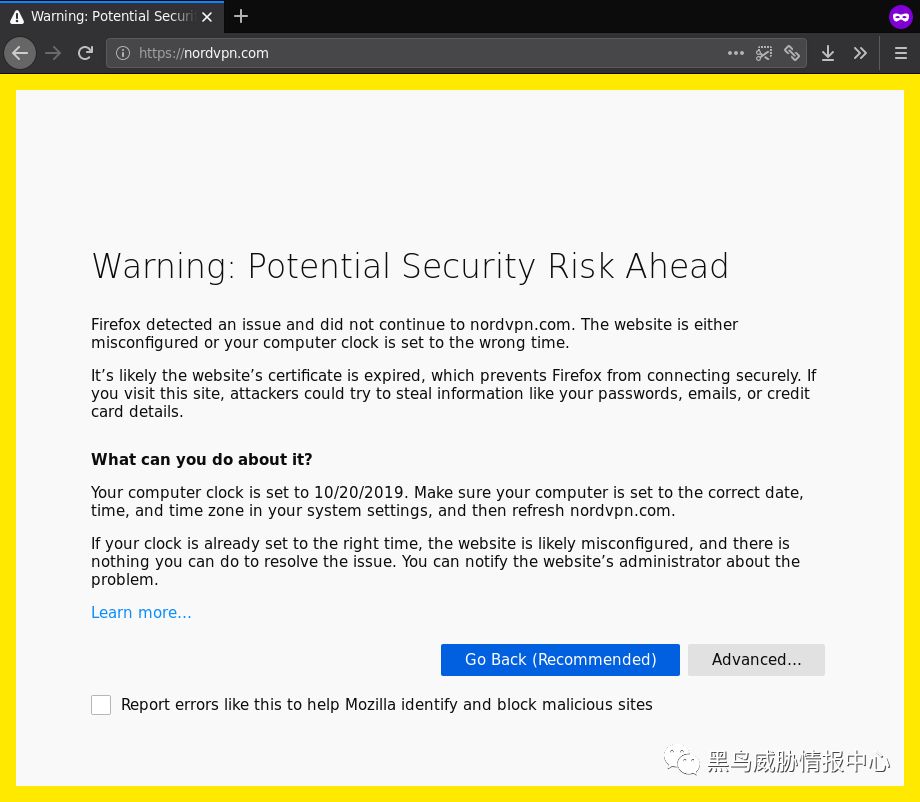This screenshot has width=920, height=802.
Task: Click the forward navigation arrow
Action: 53,53
